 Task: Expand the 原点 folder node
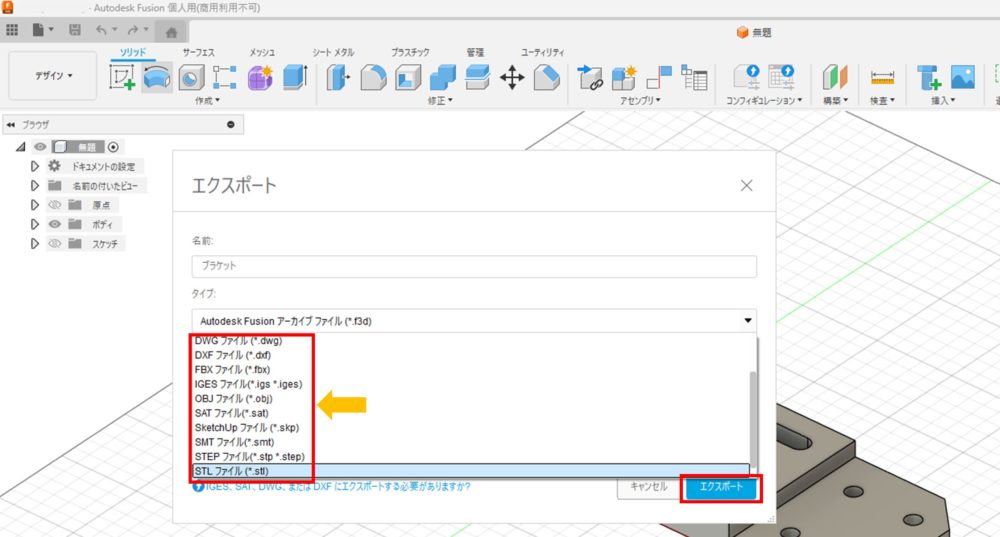[34, 205]
